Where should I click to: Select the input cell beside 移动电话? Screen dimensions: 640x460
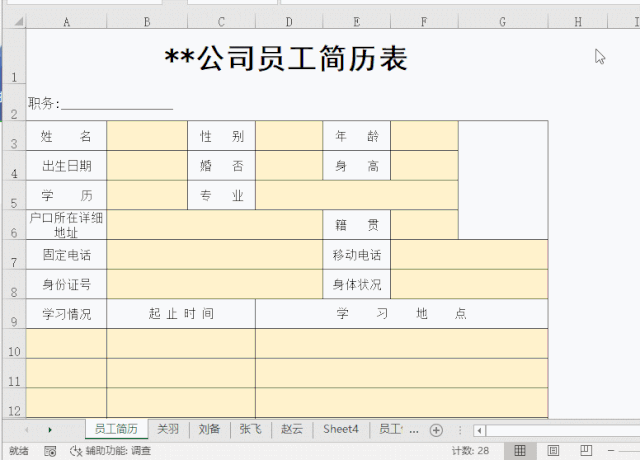(469, 255)
